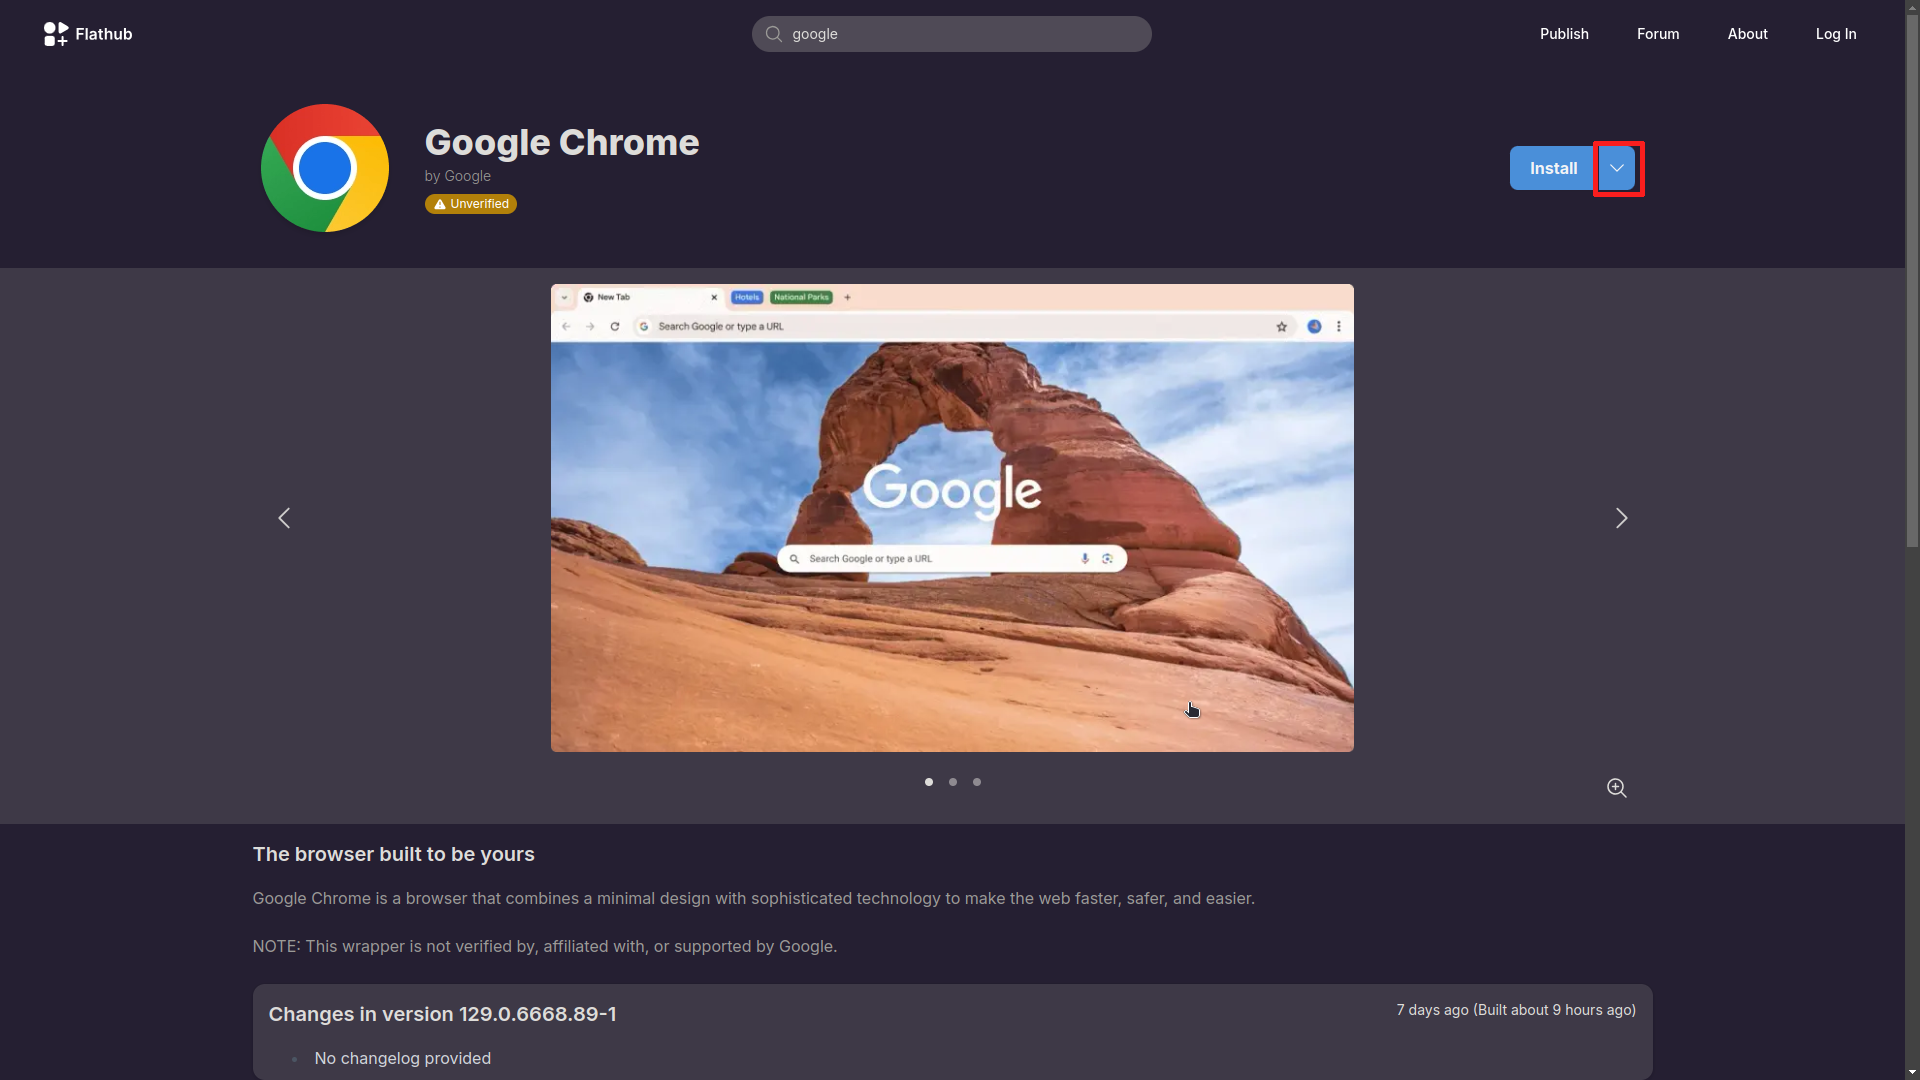Click the Log In button
This screenshot has width=1920, height=1080.
point(1836,33)
